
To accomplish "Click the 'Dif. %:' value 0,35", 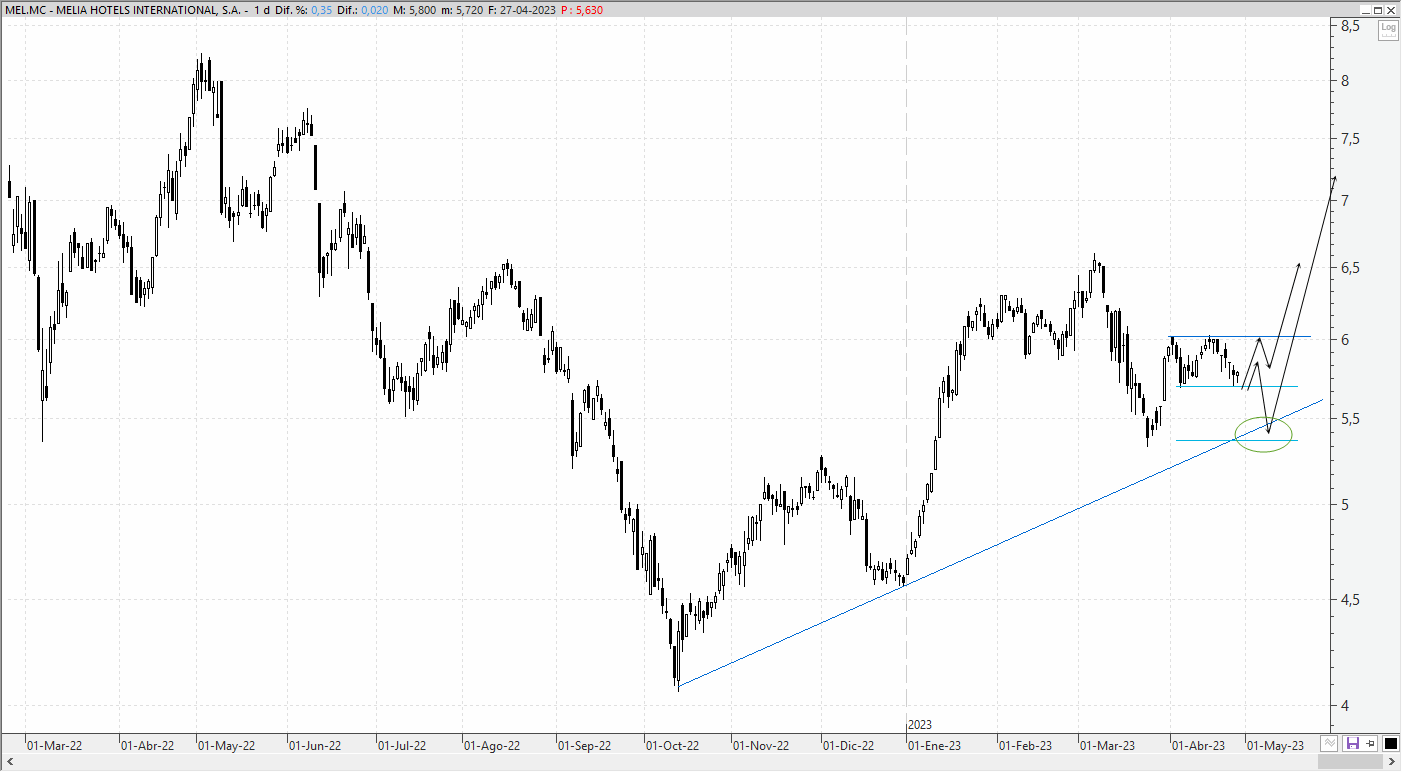I will pos(322,10).
